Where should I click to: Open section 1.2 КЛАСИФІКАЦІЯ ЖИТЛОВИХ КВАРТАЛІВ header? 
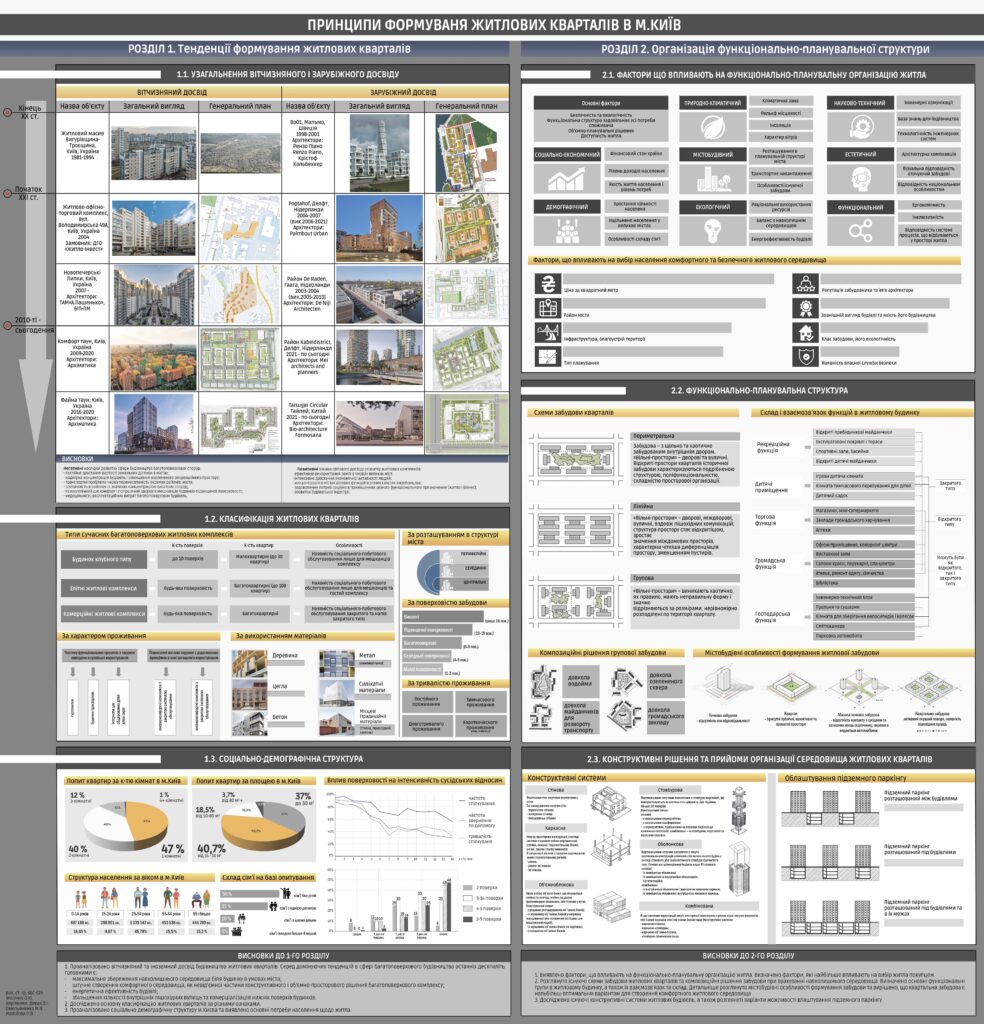281,519
